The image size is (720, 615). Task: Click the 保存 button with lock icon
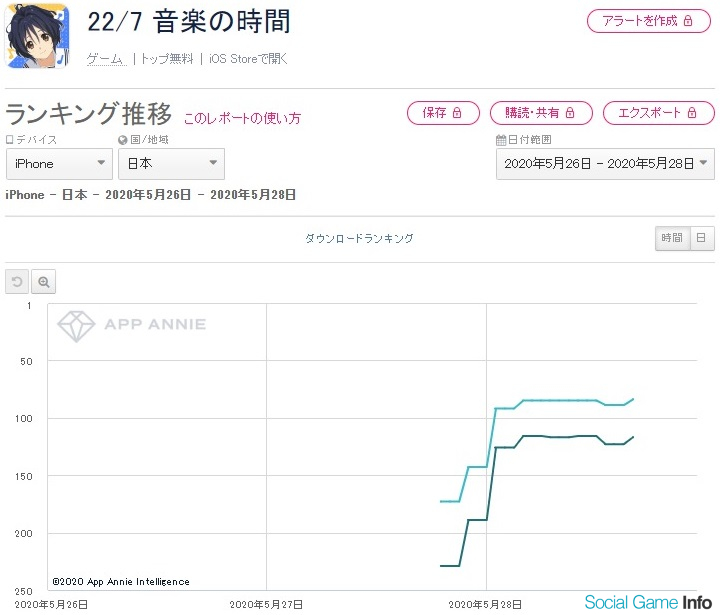[443, 113]
